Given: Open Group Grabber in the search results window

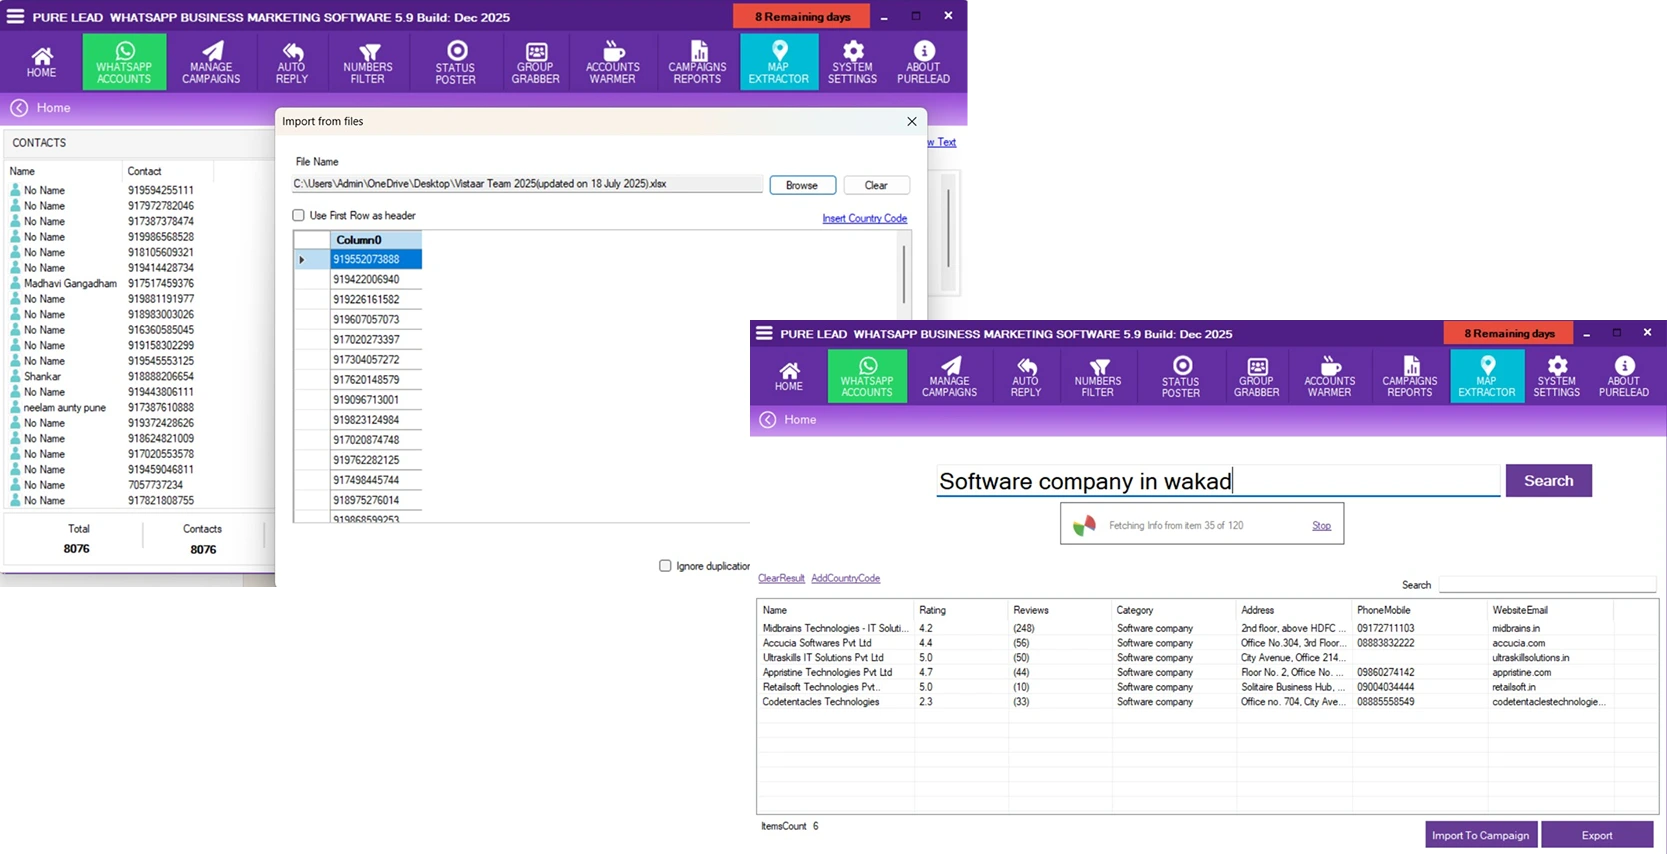Looking at the screenshot, I should pyautogui.click(x=1256, y=377).
